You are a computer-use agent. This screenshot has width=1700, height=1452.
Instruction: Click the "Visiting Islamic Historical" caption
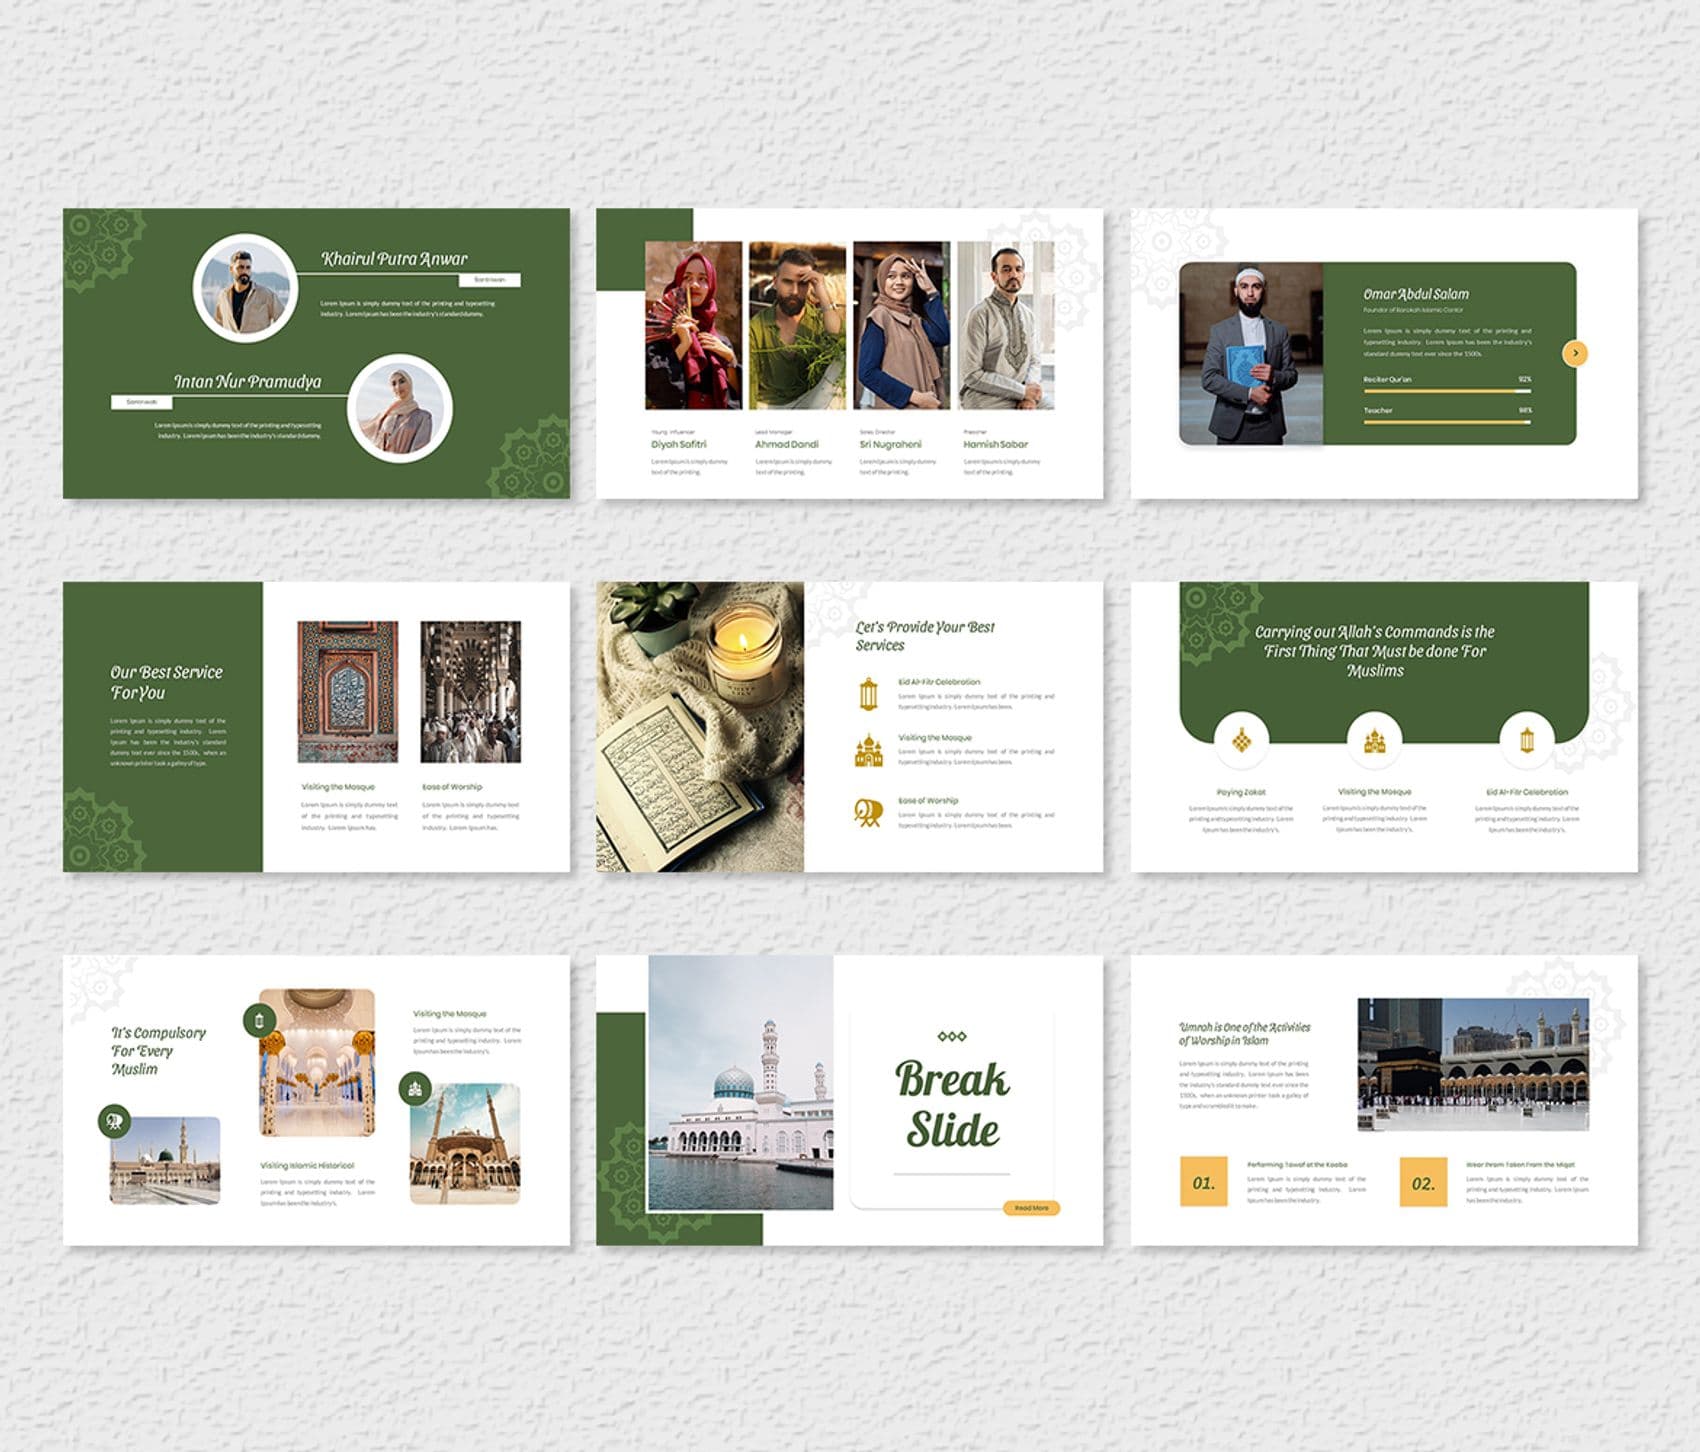(307, 1165)
